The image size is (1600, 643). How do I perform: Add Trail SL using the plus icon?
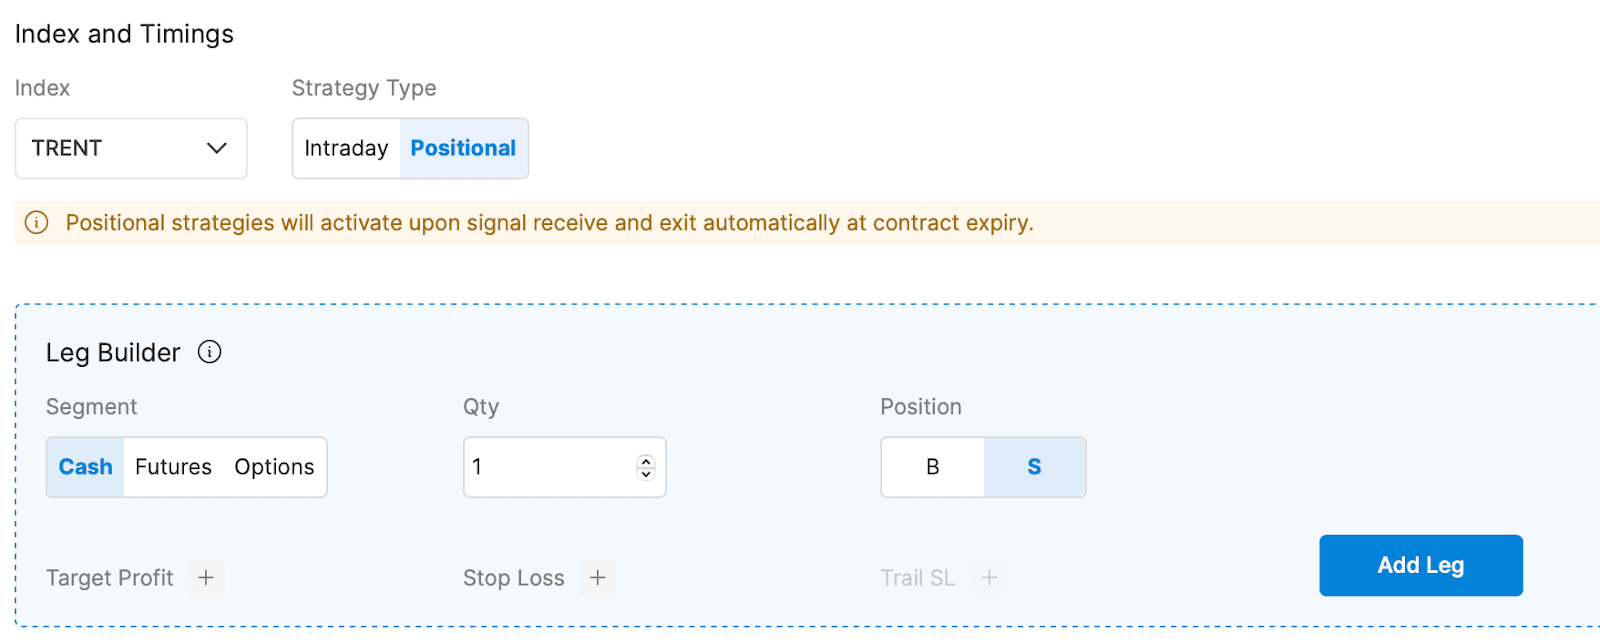pos(990,578)
